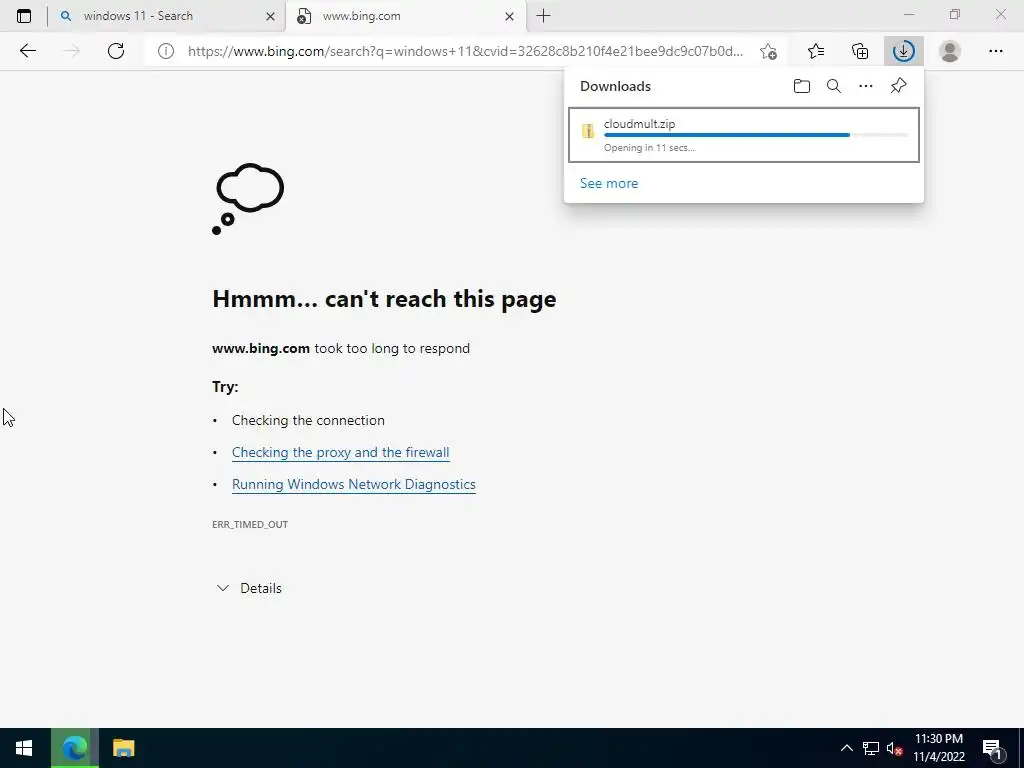Open Collections panel
This screenshot has height=768, width=1024.
(860, 51)
